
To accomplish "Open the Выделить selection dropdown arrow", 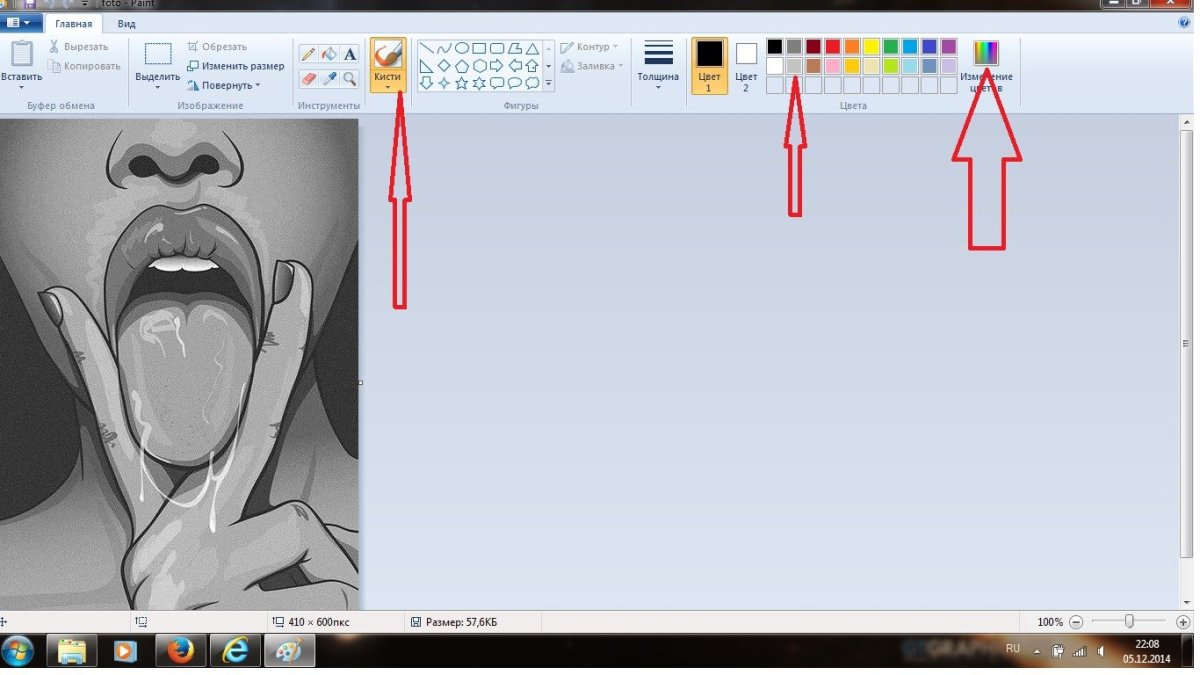I will [x=157, y=88].
